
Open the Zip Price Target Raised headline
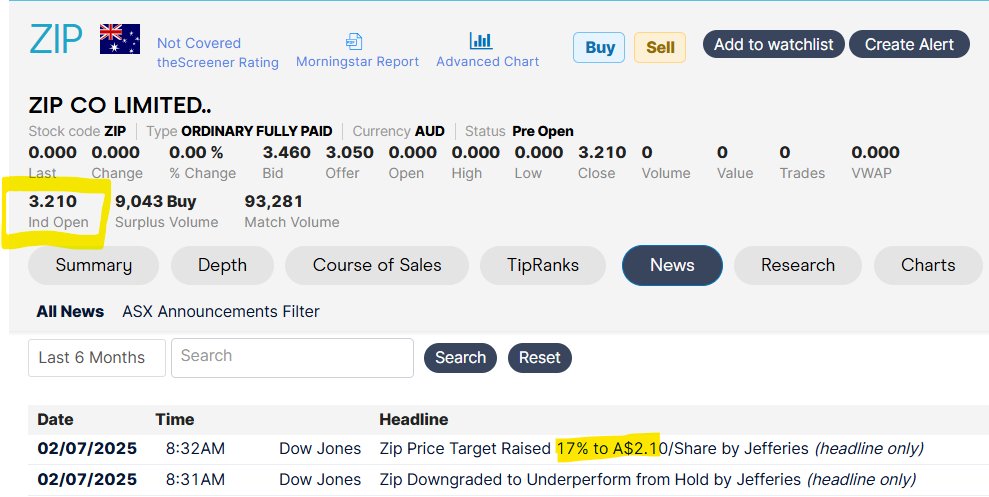click(x=652, y=448)
